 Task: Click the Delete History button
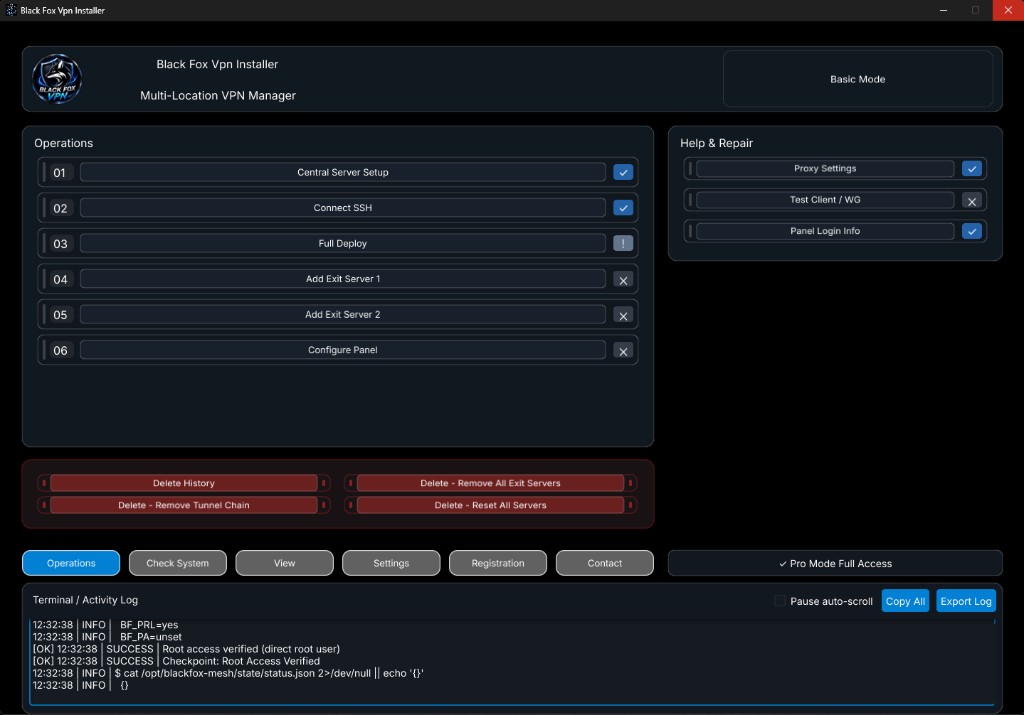[x=184, y=483]
